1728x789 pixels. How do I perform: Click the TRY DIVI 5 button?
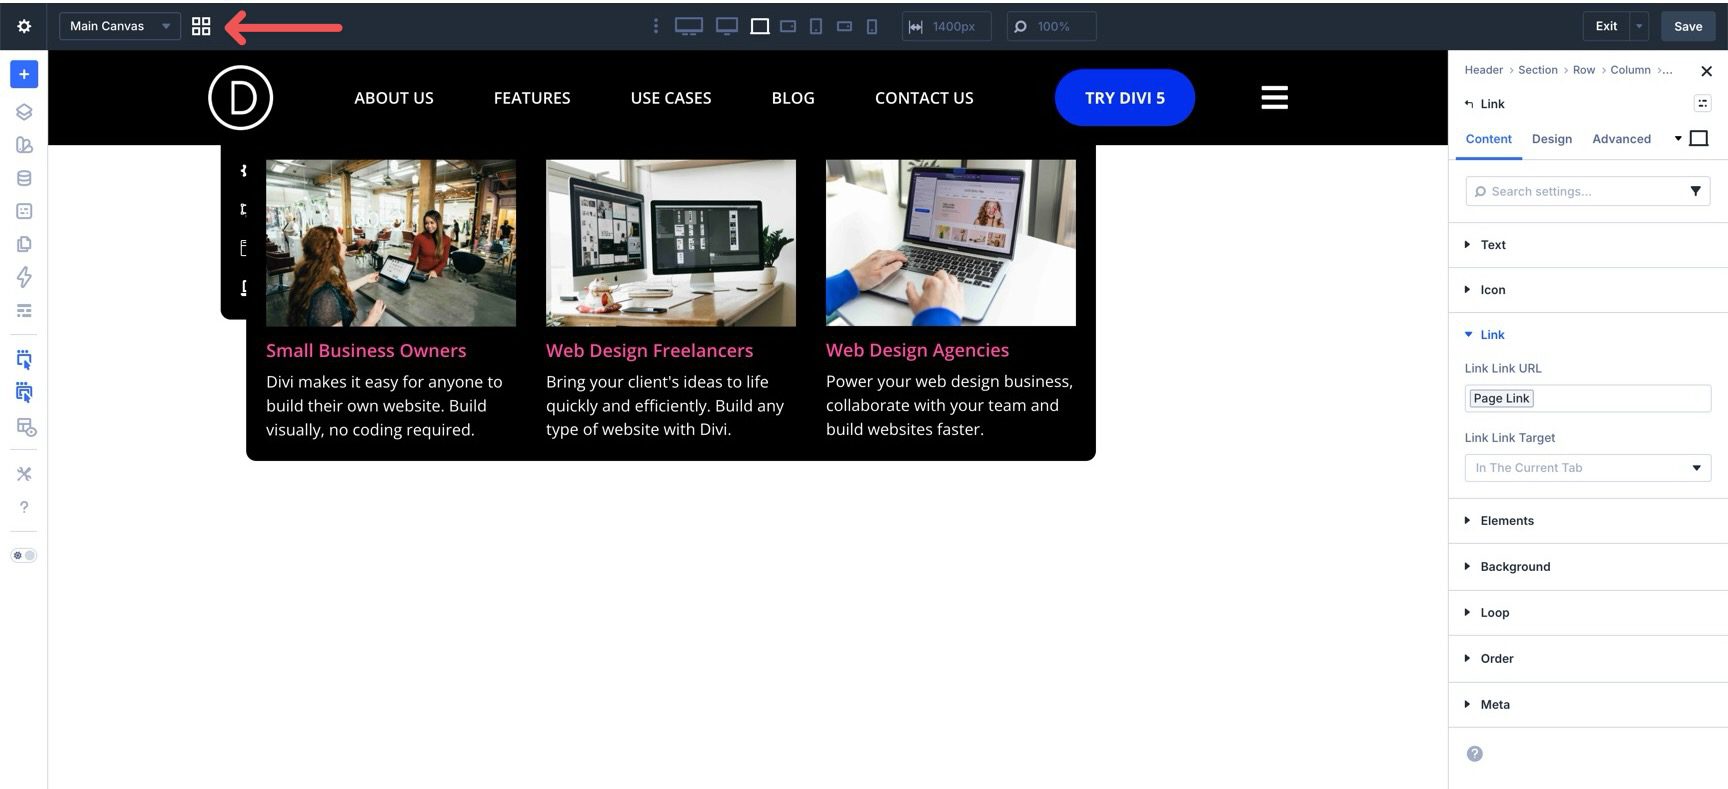pos(1125,98)
